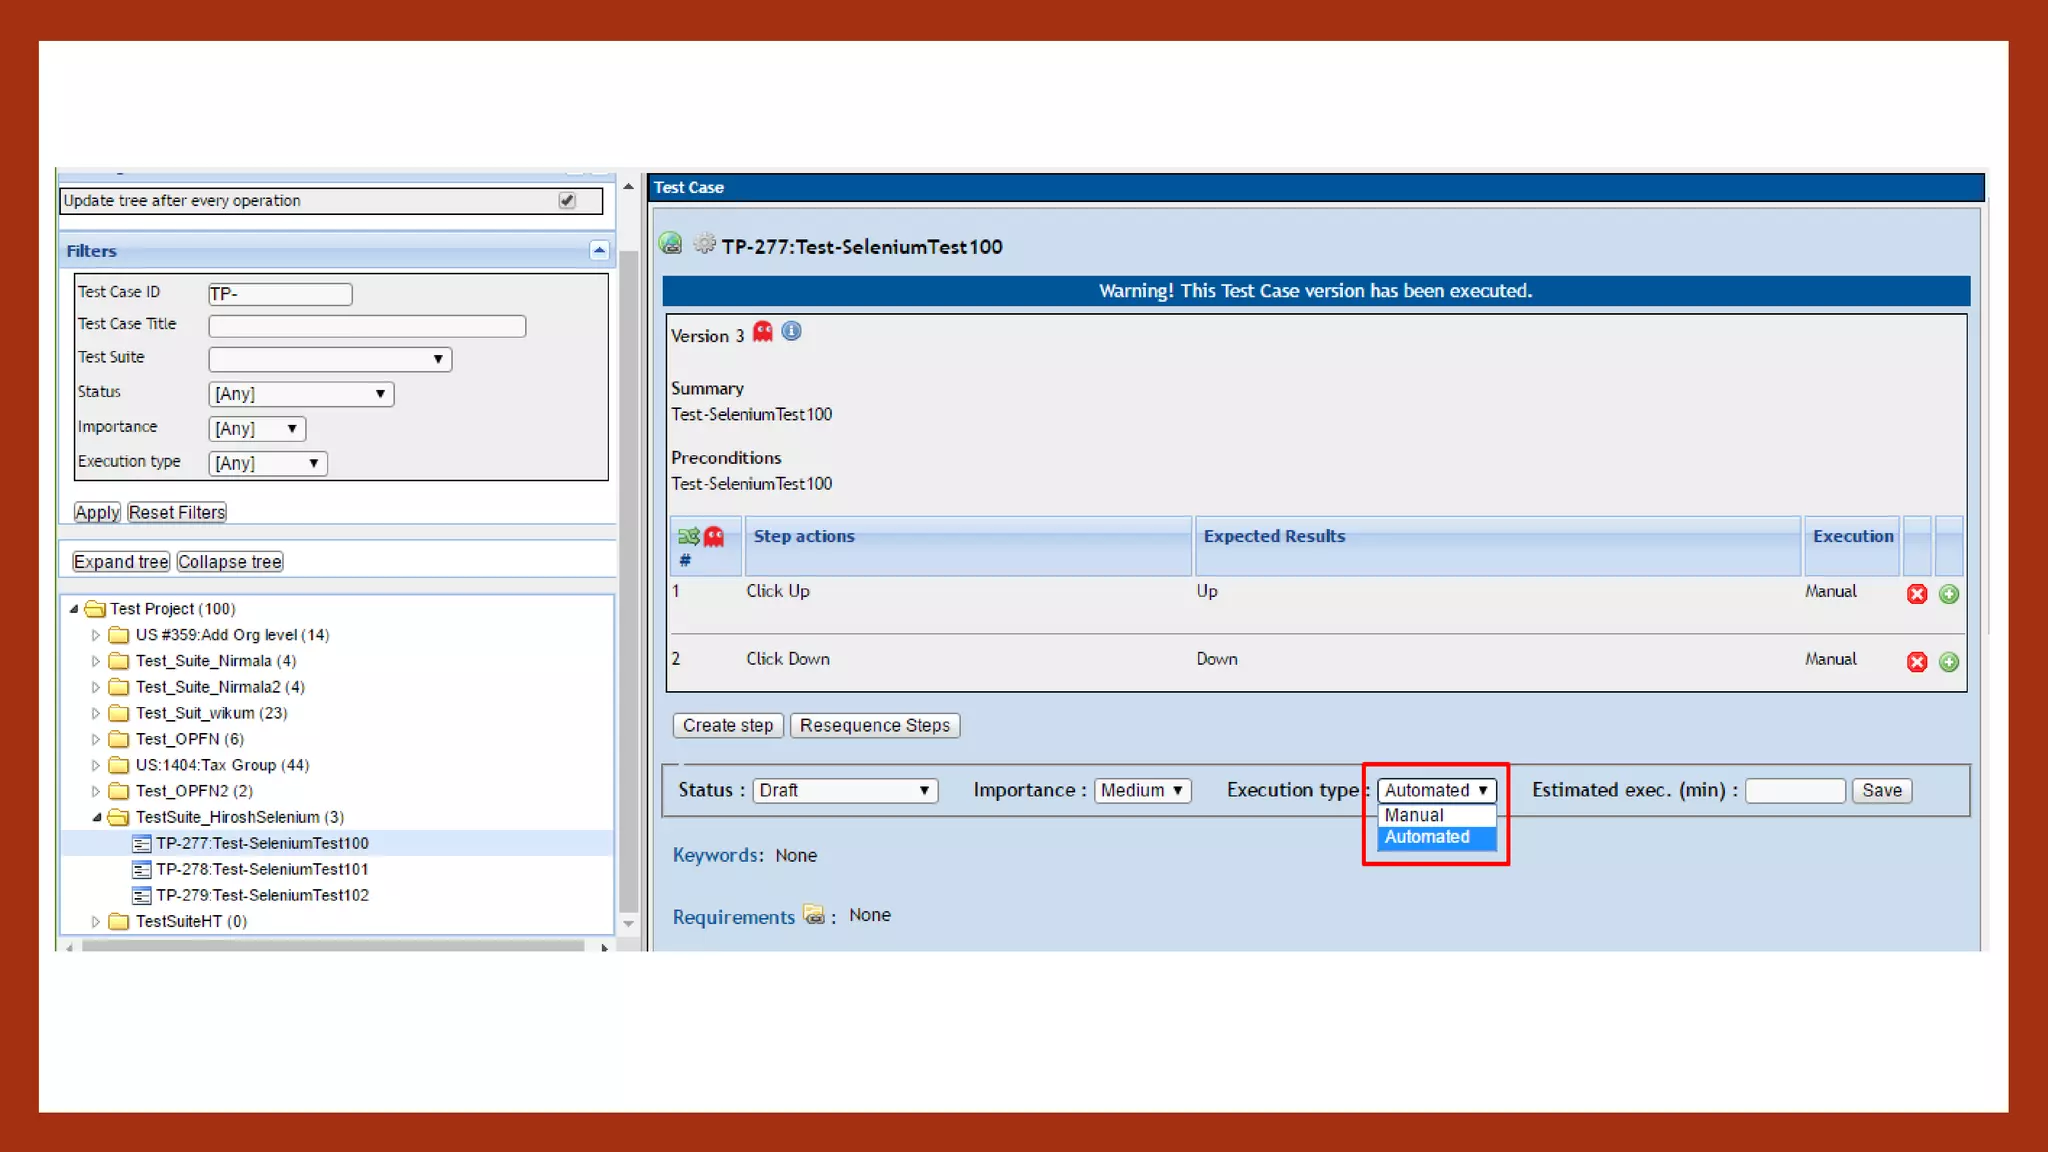Insert step after step 2 via green plus

coord(1948,662)
